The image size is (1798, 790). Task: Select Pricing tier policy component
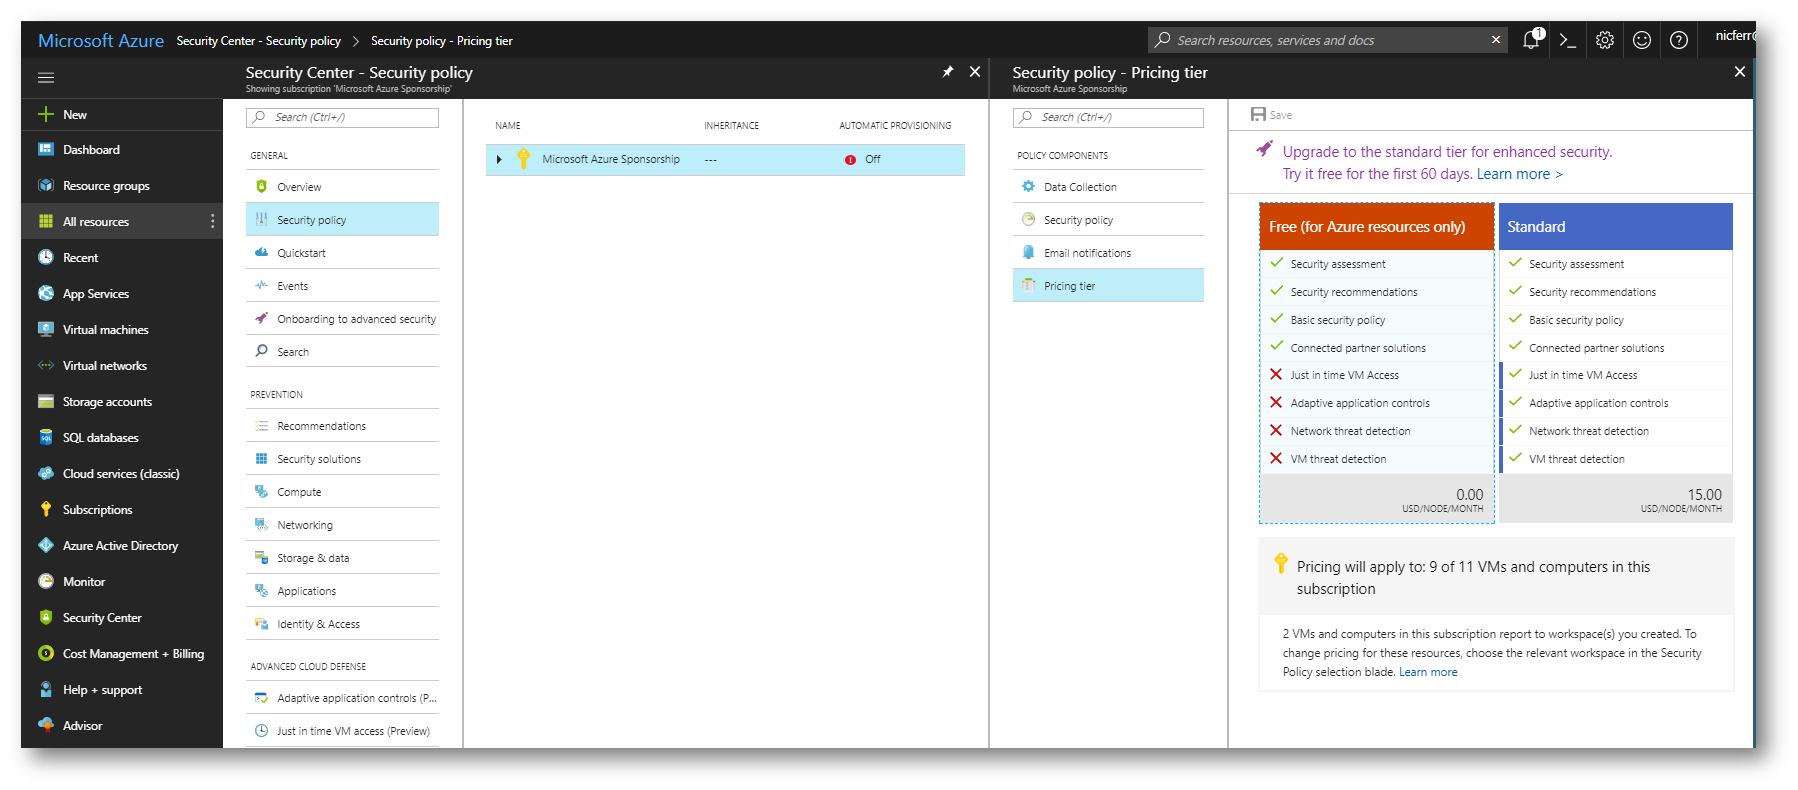click(x=1108, y=286)
